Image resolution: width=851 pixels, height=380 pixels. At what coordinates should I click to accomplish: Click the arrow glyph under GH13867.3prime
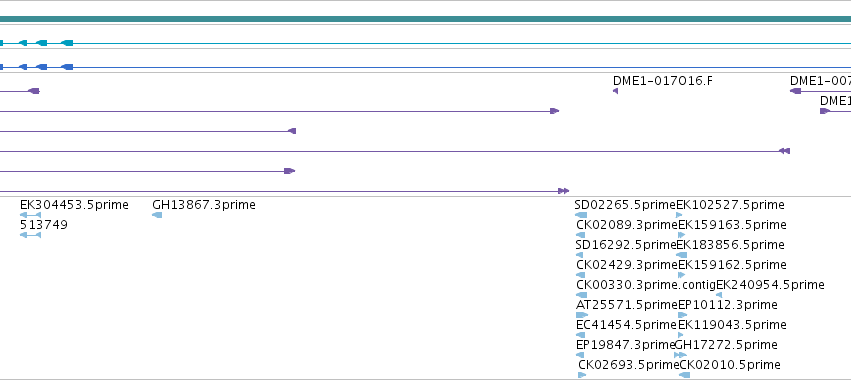tap(157, 215)
